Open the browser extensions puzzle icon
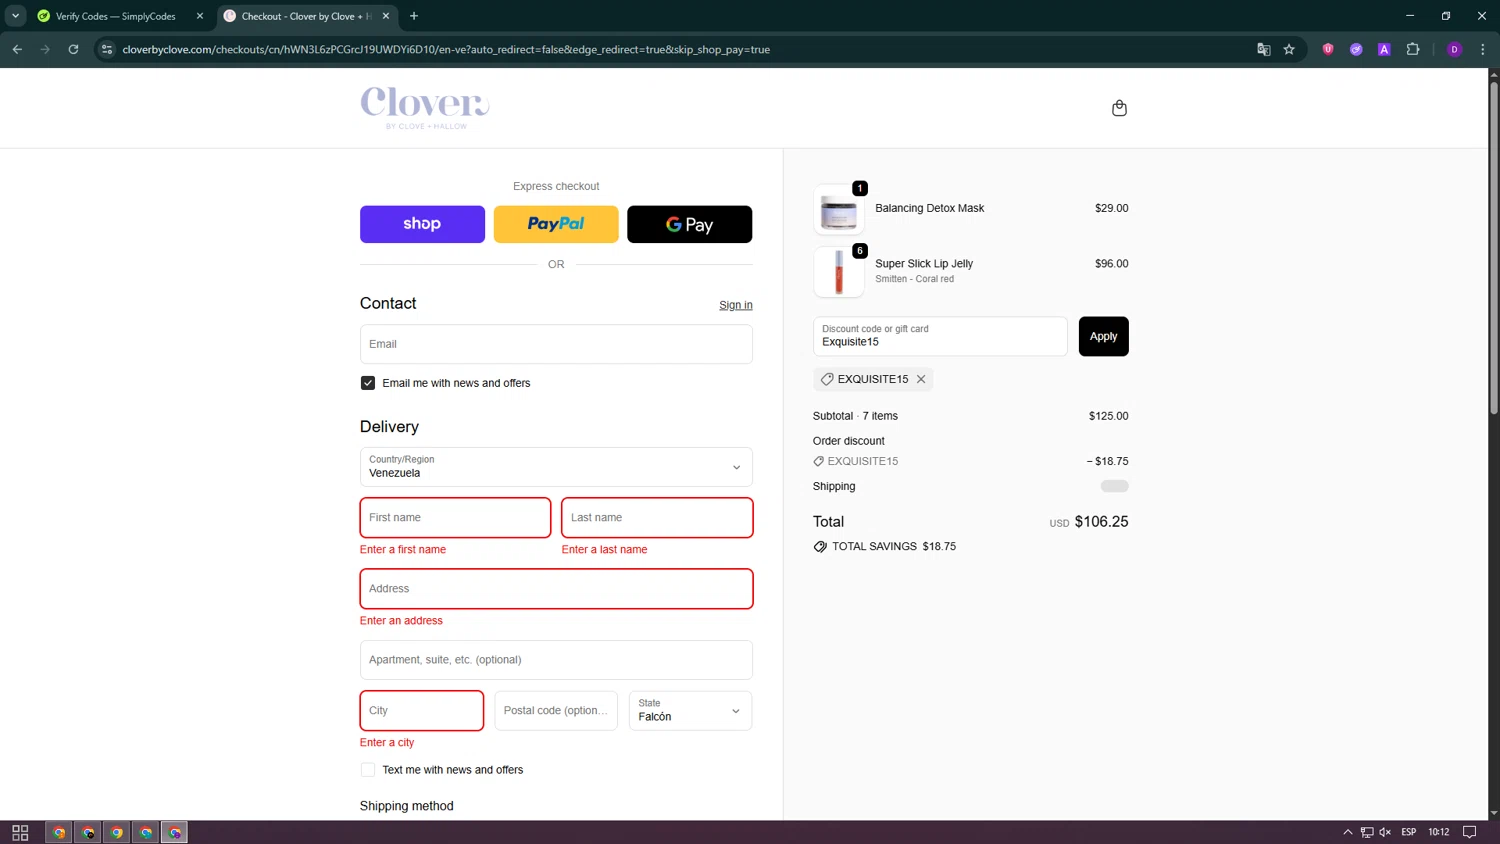This screenshot has width=1500, height=844. [1413, 49]
